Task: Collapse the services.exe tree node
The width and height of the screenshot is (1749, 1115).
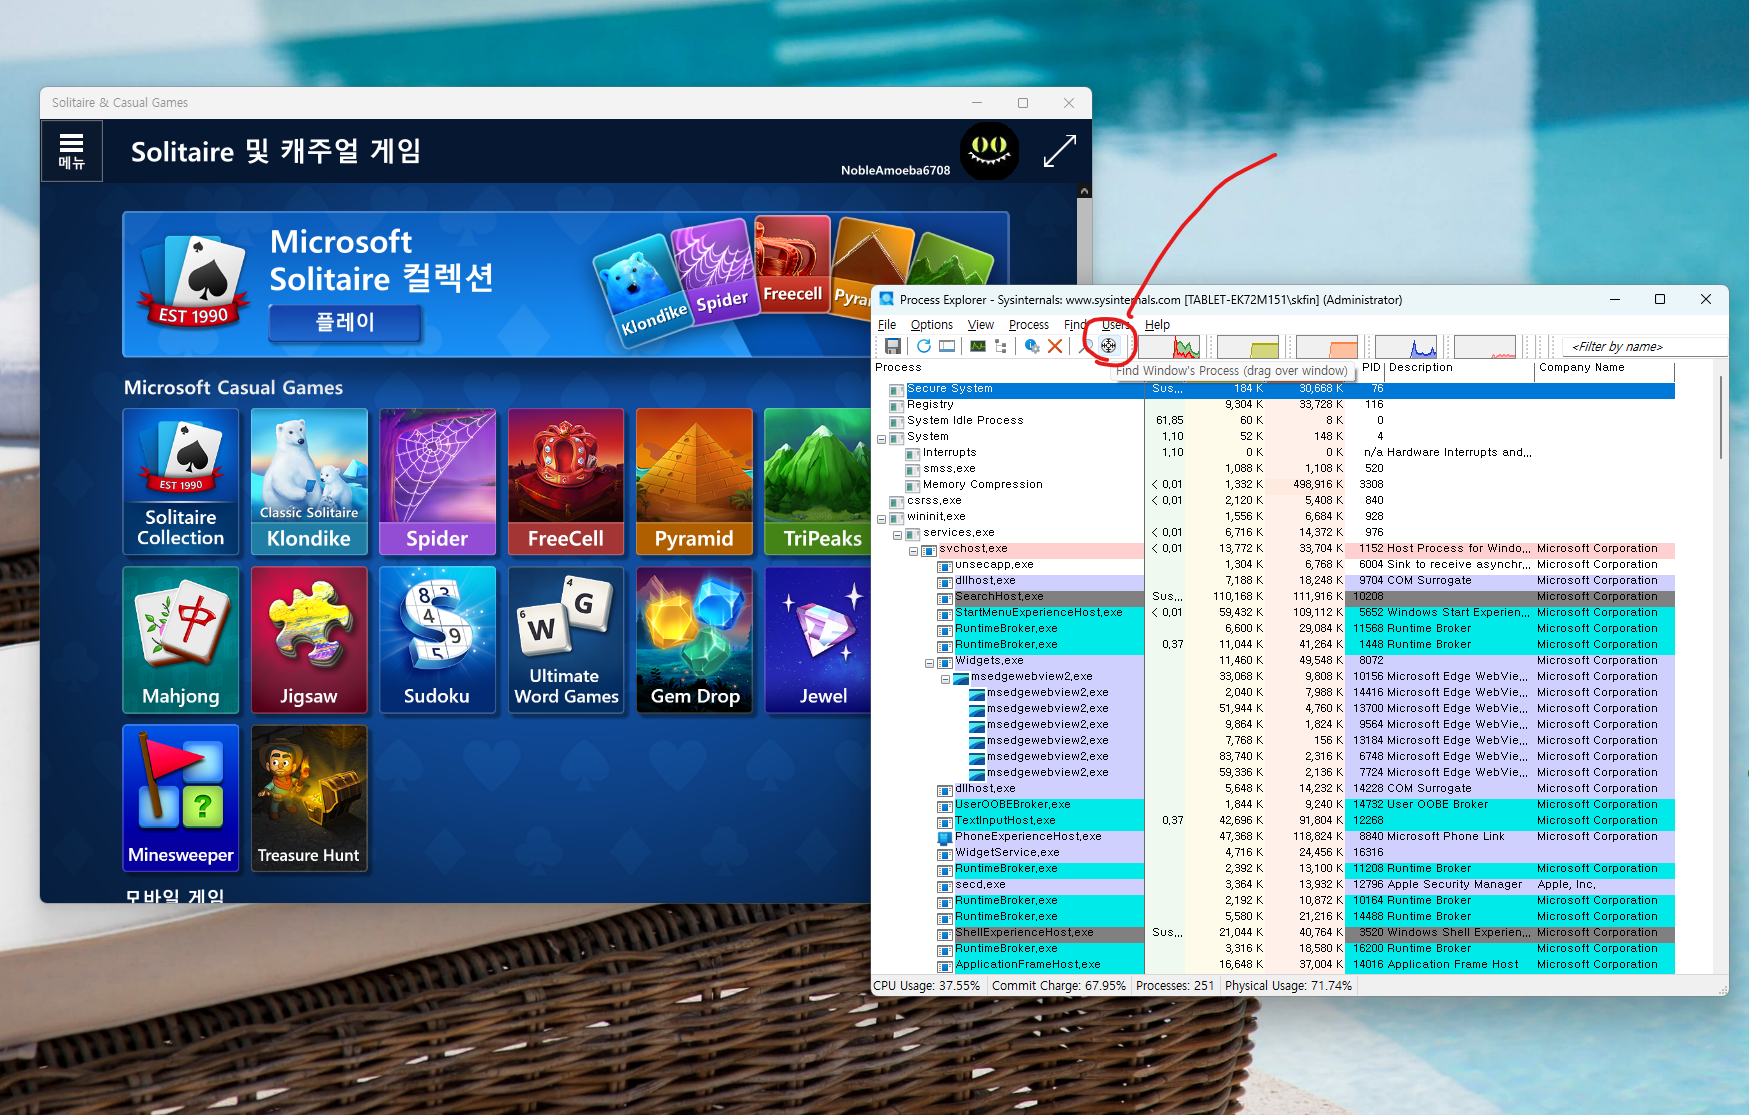Action: click(897, 533)
